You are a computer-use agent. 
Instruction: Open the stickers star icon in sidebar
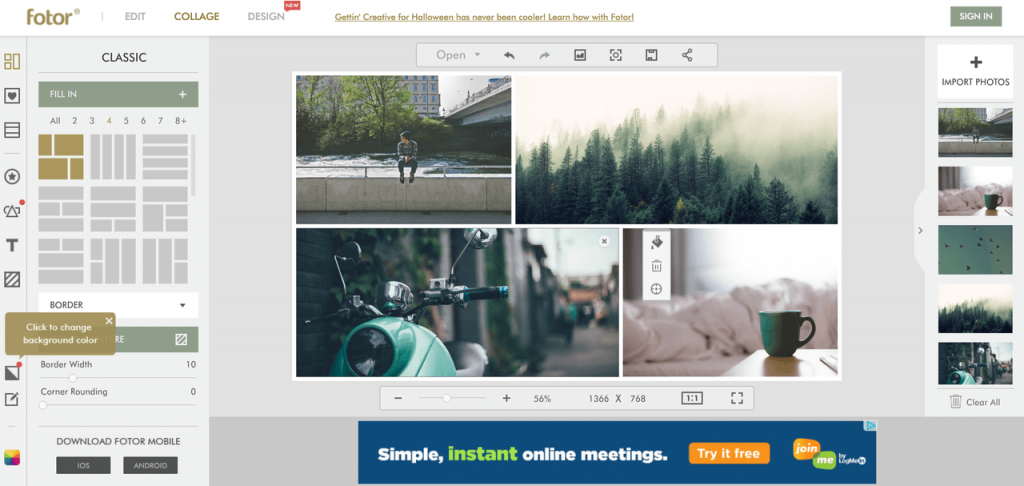pos(12,177)
